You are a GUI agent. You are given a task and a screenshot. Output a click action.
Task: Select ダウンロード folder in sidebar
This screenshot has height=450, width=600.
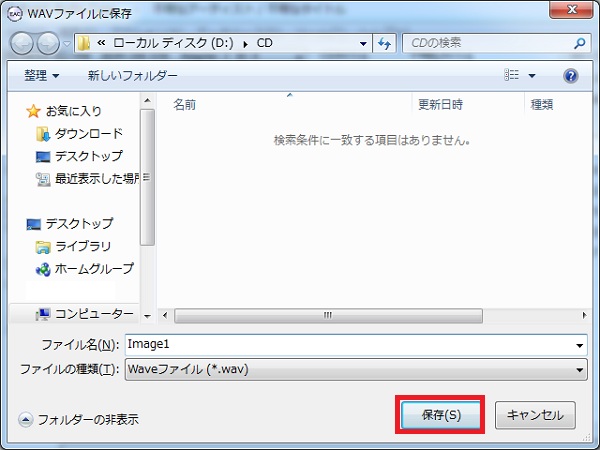click(88, 134)
